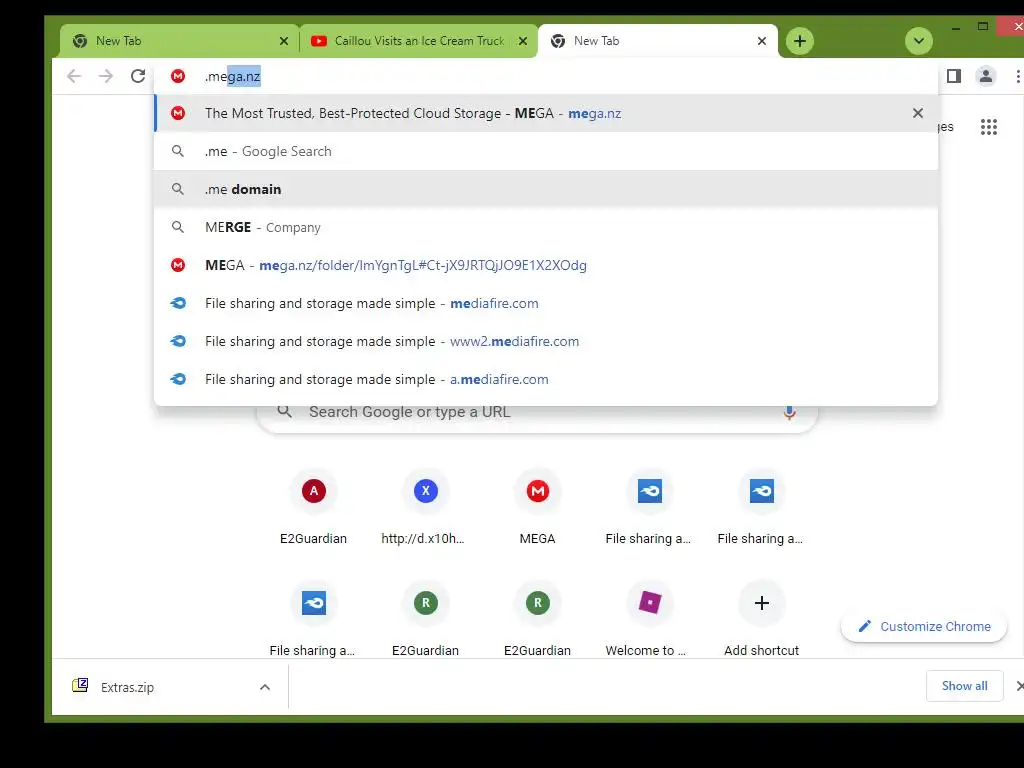The height and width of the screenshot is (768, 1024).
Task: Click the MEGA icon in the address bar
Action: tap(178, 76)
